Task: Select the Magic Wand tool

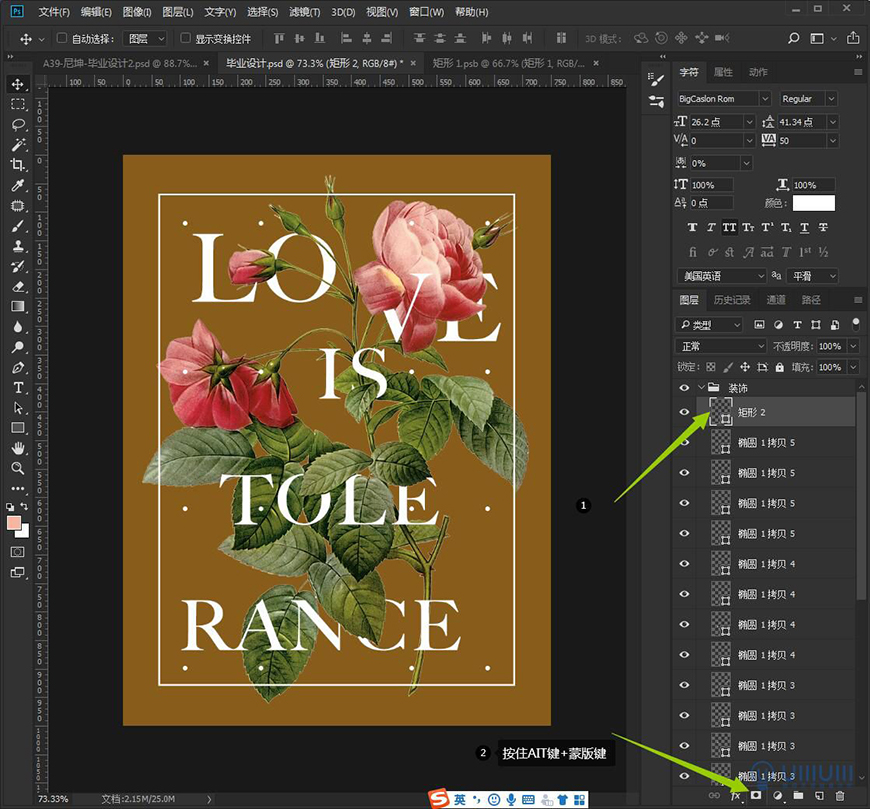Action: pos(18,145)
